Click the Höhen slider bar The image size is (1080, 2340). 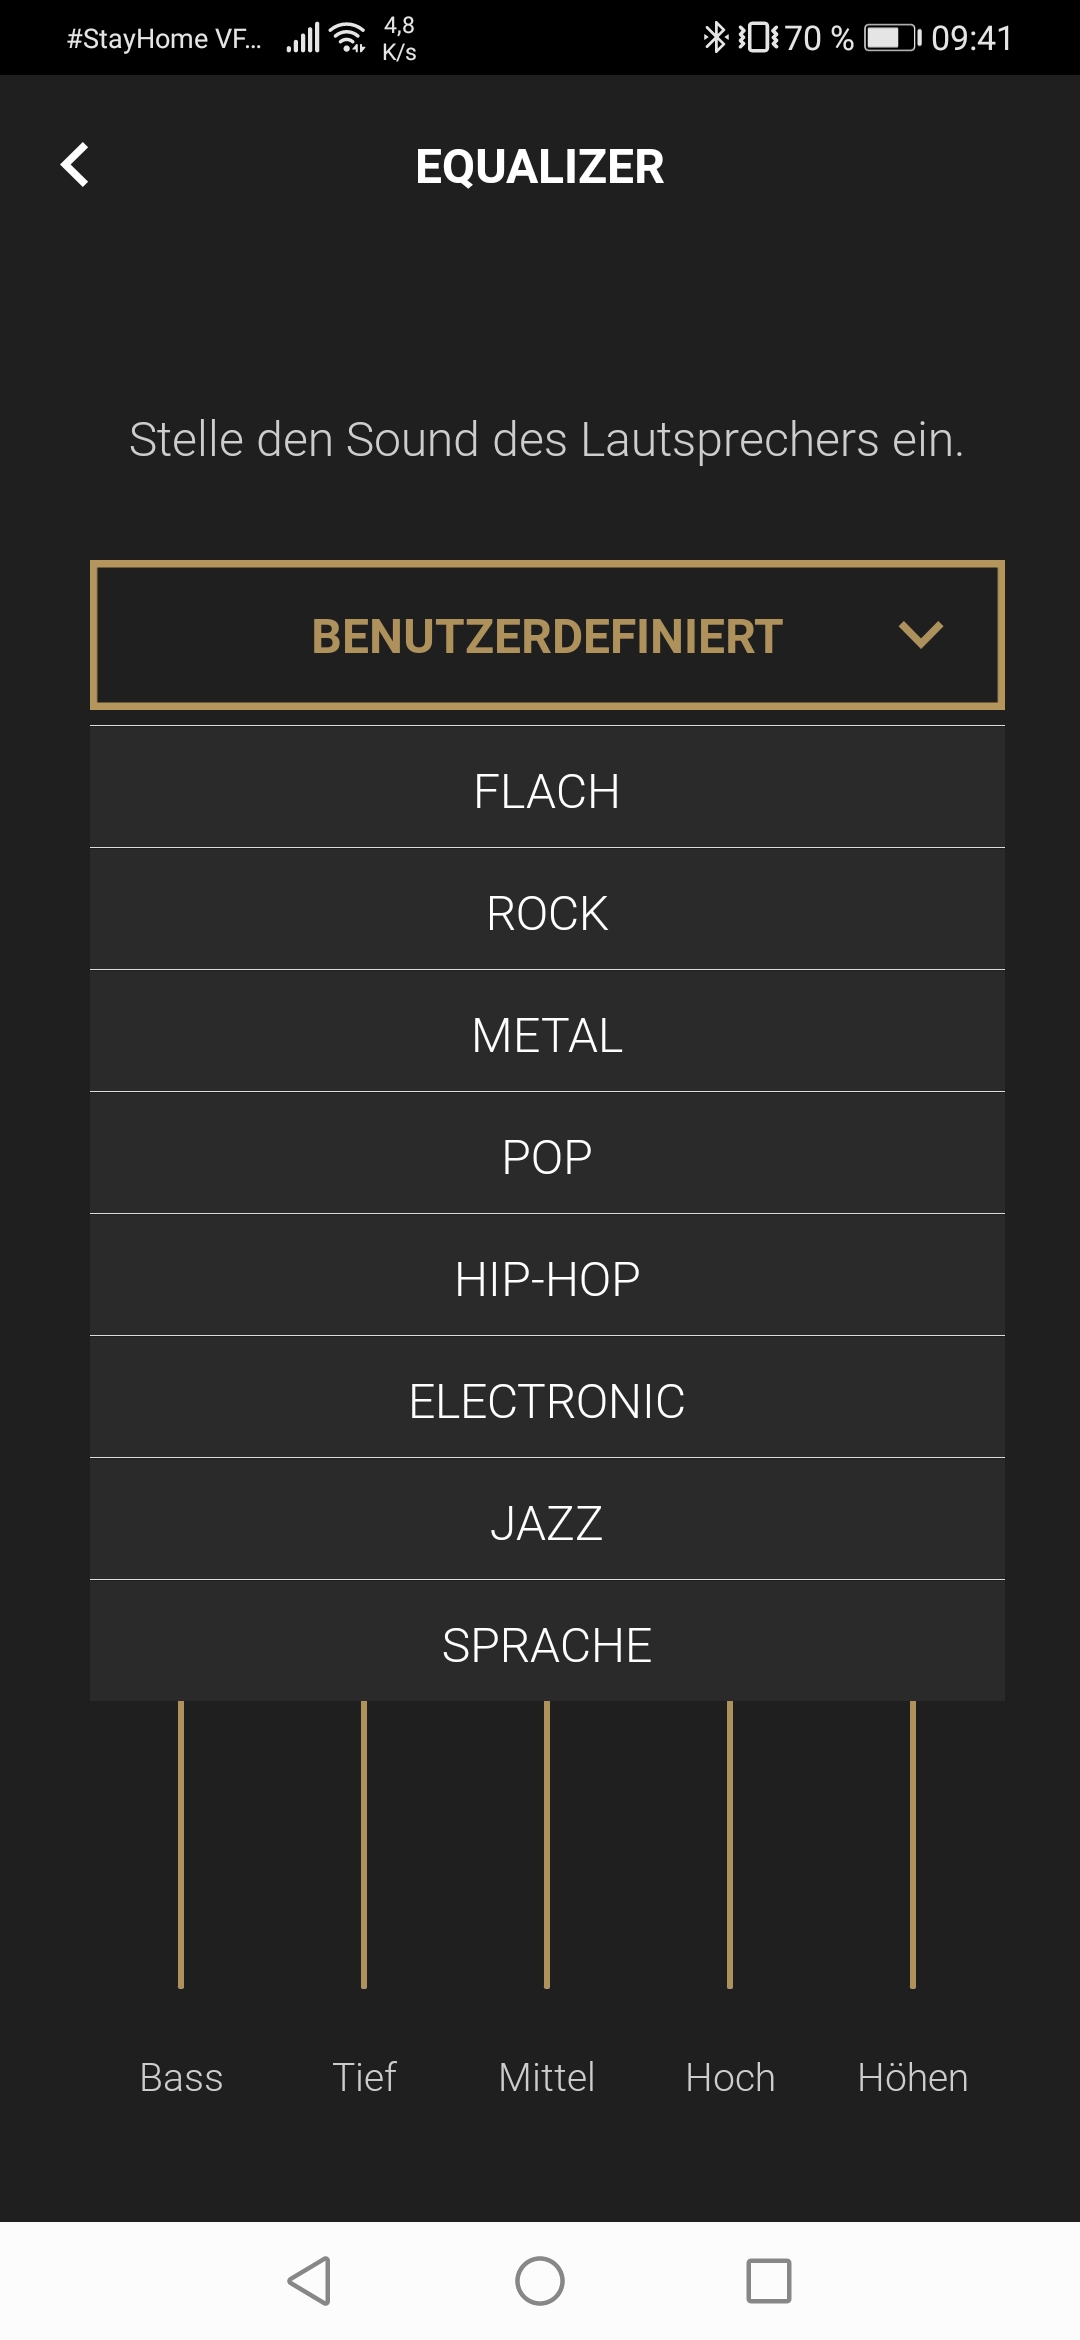(913, 1845)
